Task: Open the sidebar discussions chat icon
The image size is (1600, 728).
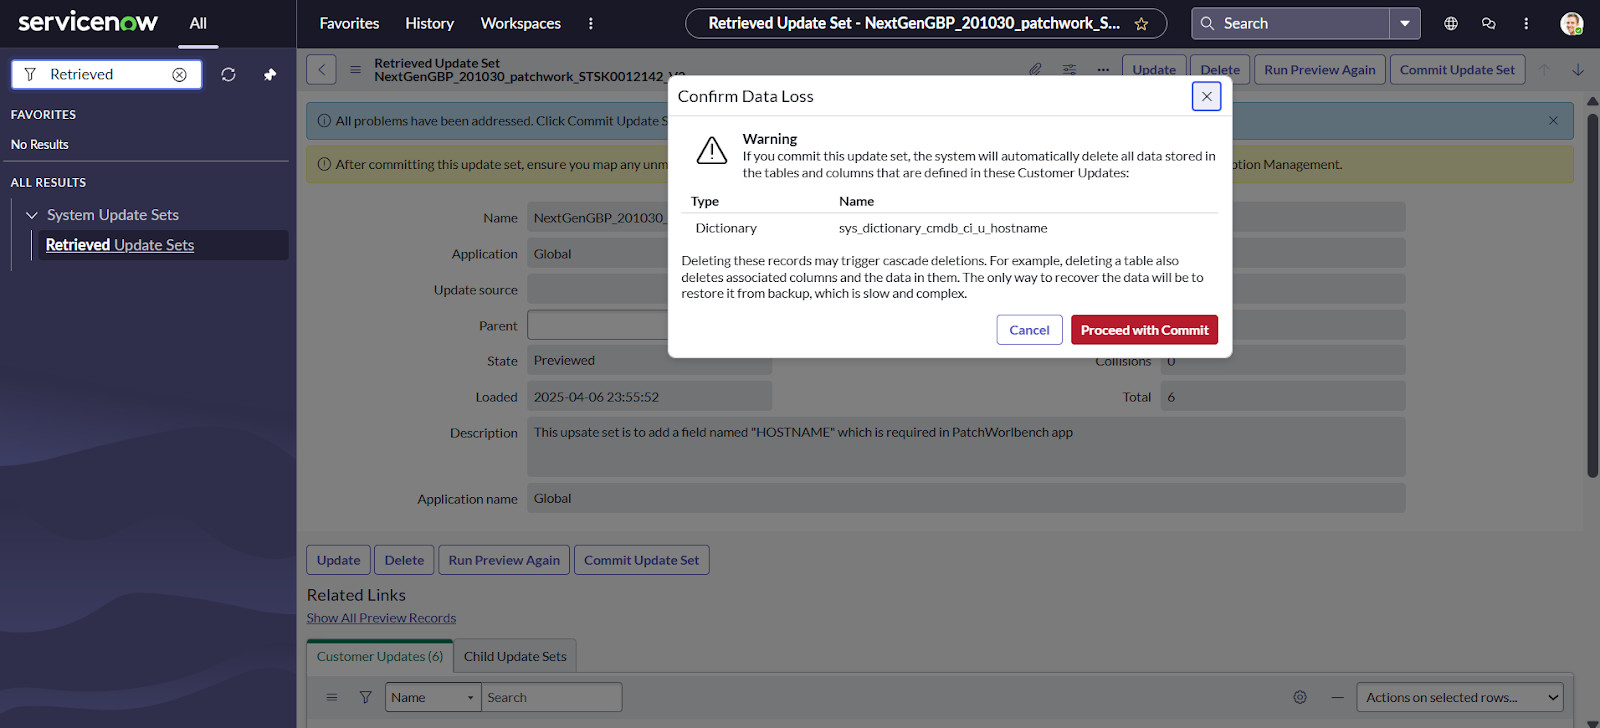Action: click(1488, 23)
